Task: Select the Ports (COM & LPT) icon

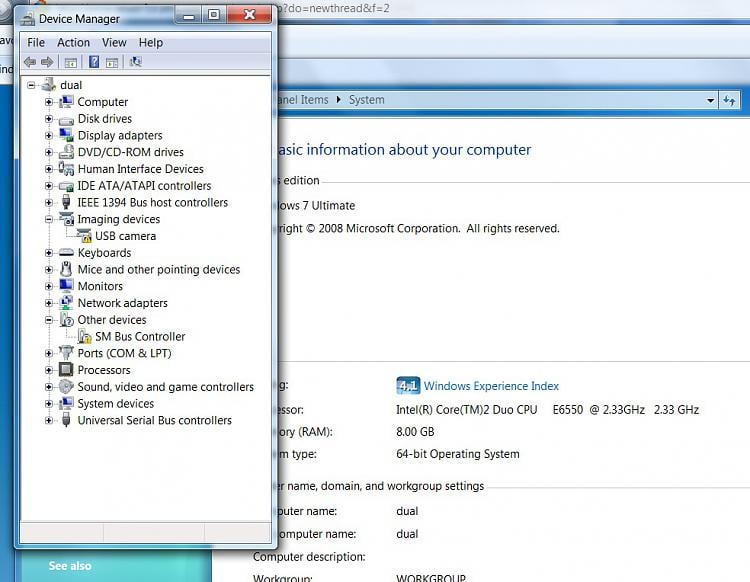Action: click(66, 353)
